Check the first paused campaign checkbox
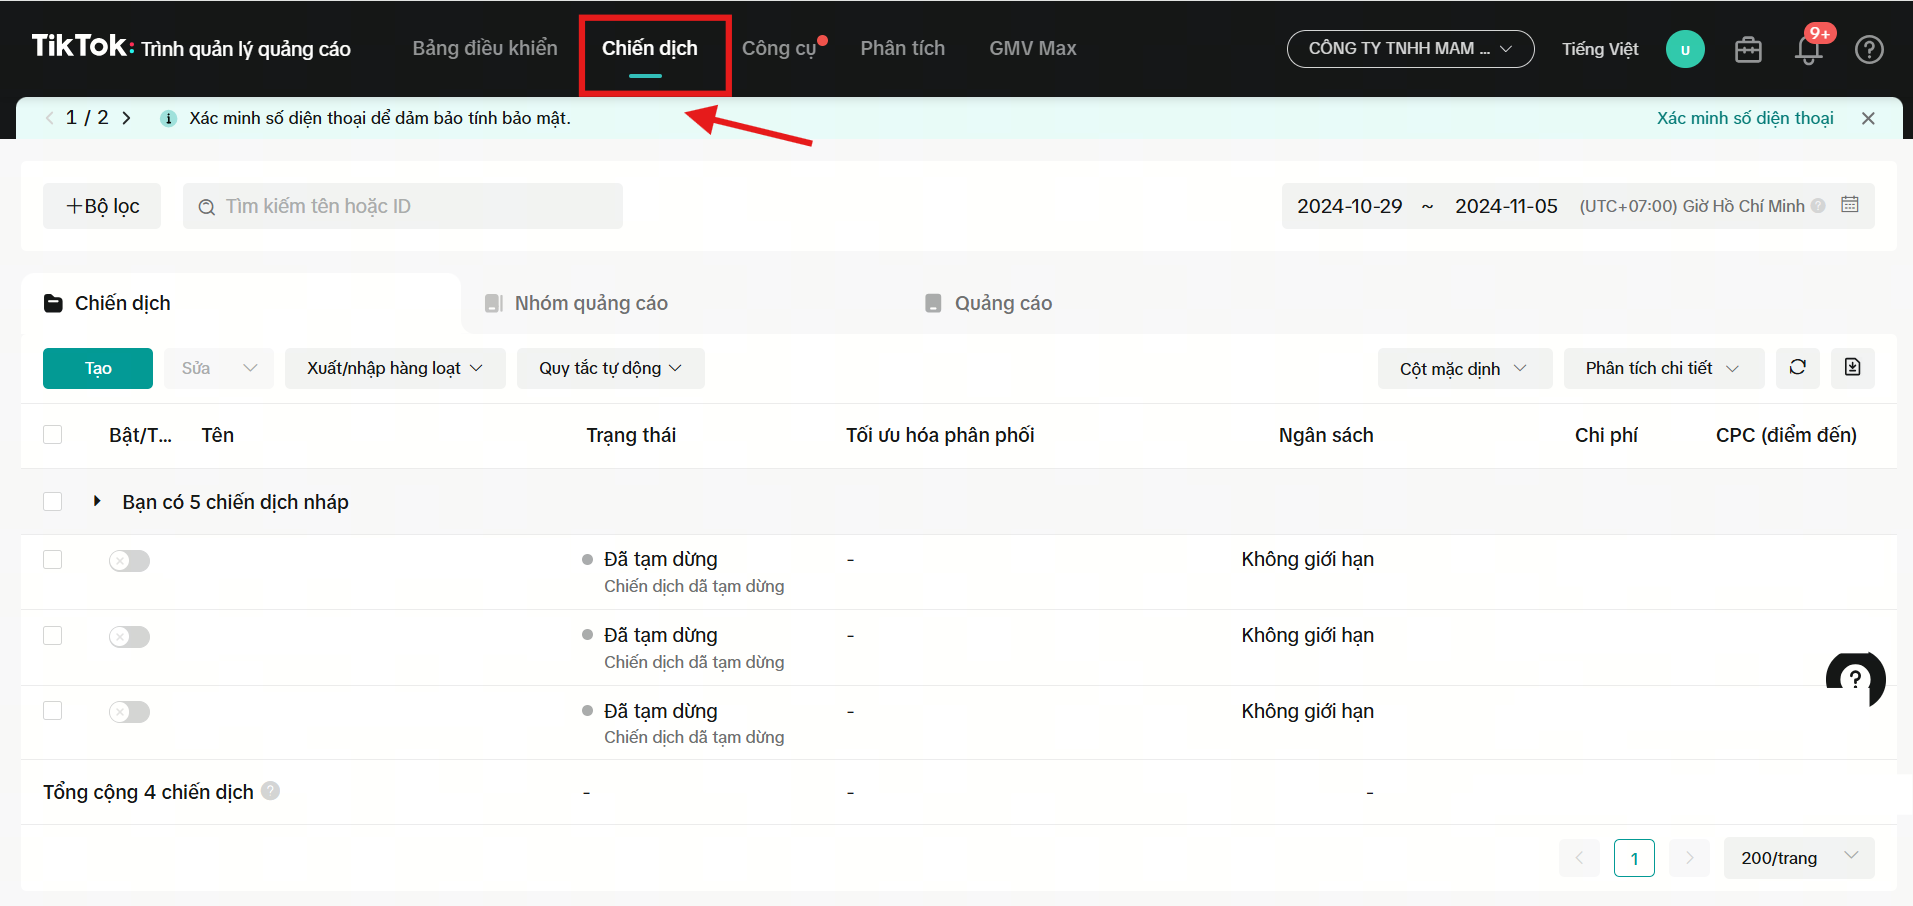 [53, 560]
